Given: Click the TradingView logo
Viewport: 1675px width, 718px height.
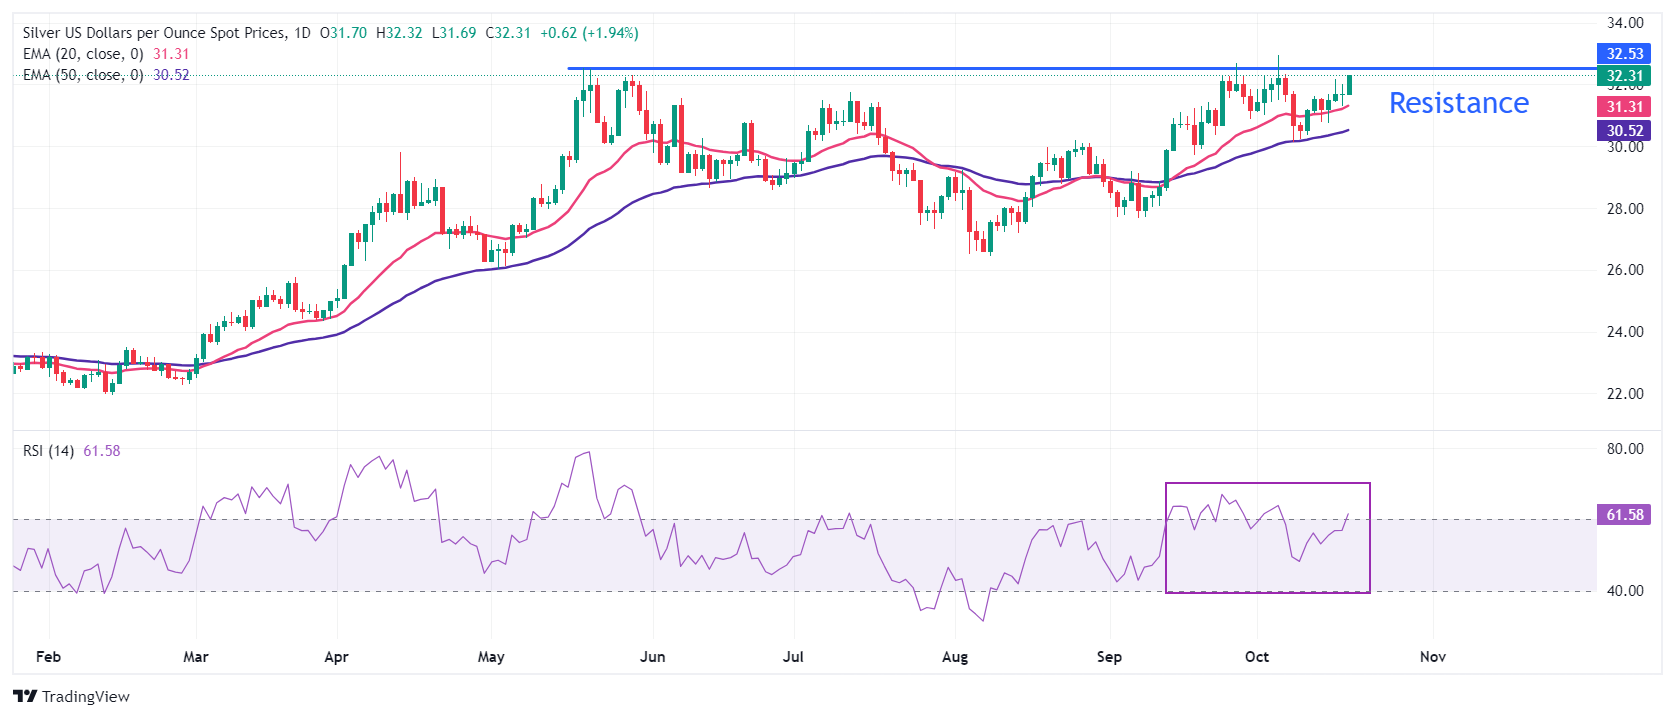Looking at the screenshot, I should tap(71, 696).
